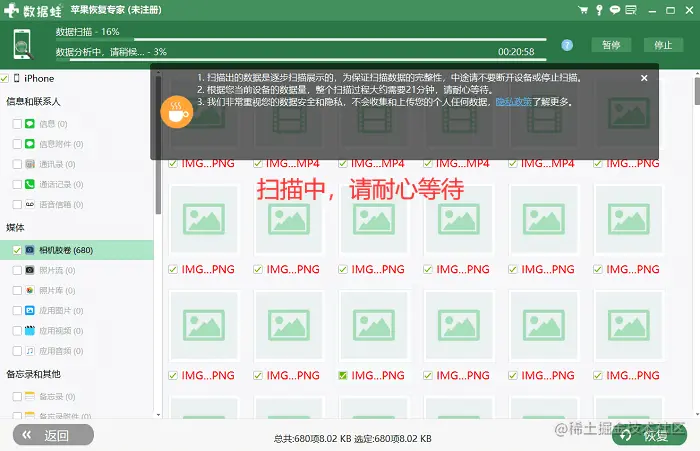Click the iPhone device icon
Viewport: 700px width, 451px height.
[x=17, y=79]
